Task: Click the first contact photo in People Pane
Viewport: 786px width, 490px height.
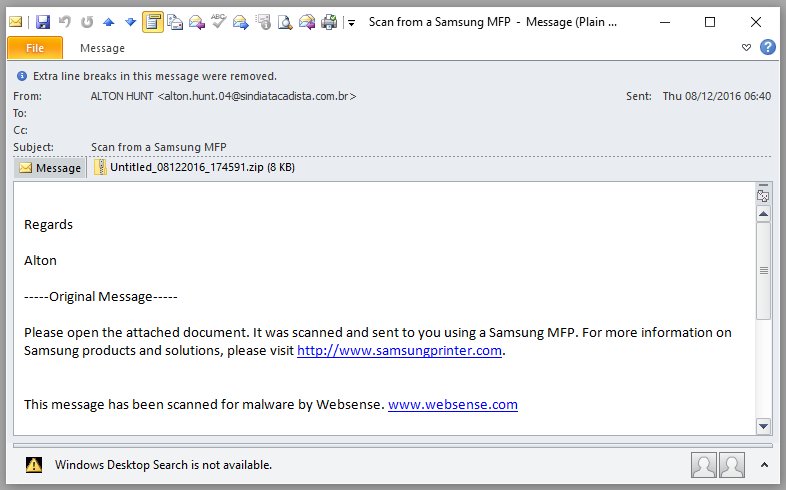Action: coord(704,465)
